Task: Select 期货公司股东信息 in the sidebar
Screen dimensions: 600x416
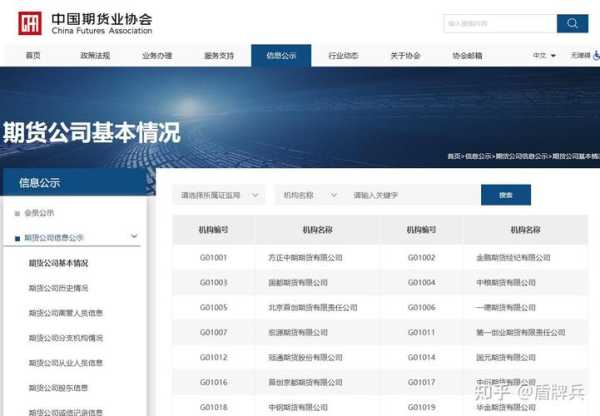Action: point(58,388)
